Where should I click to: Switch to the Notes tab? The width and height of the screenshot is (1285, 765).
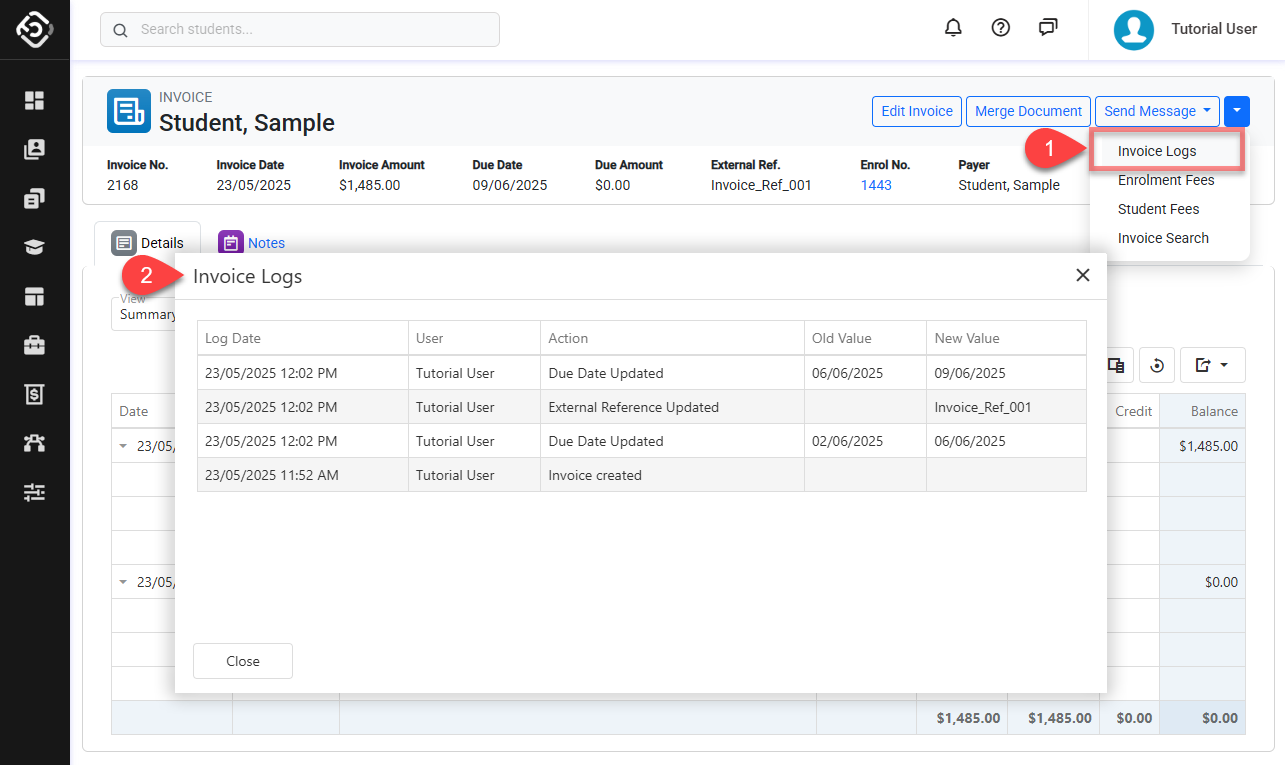pyautogui.click(x=266, y=243)
